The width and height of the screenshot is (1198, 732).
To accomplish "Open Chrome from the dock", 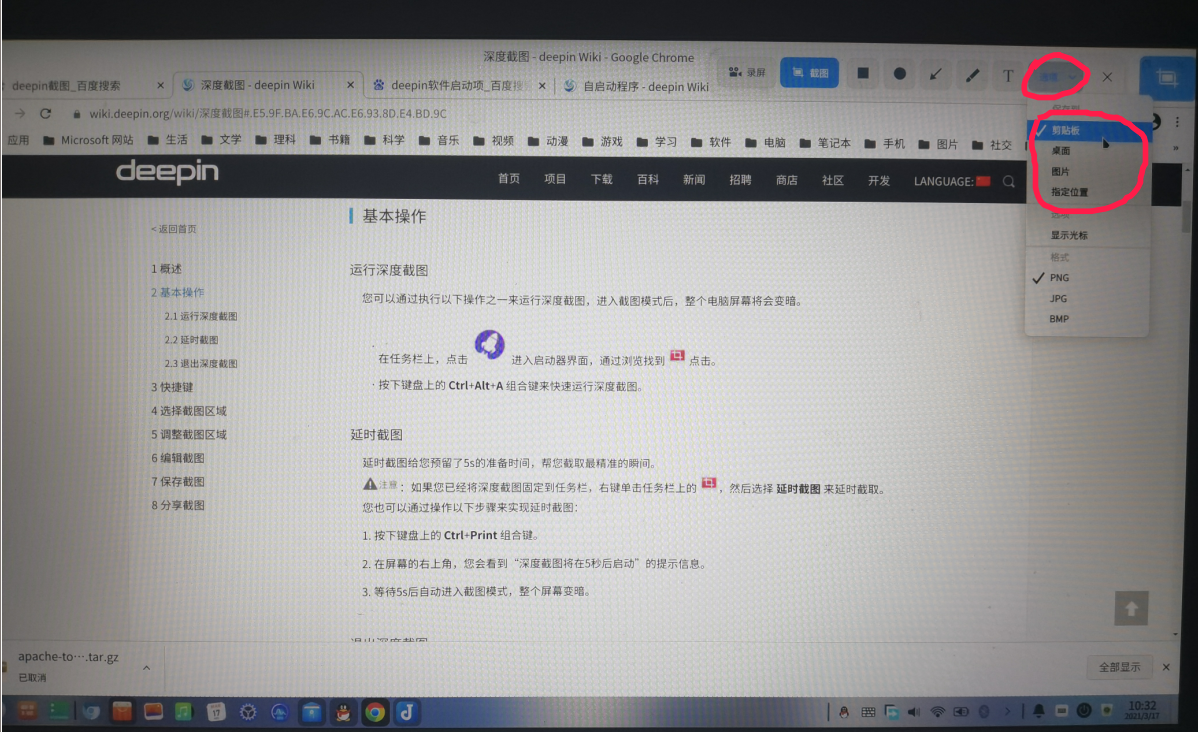I will [x=374, y=712].
